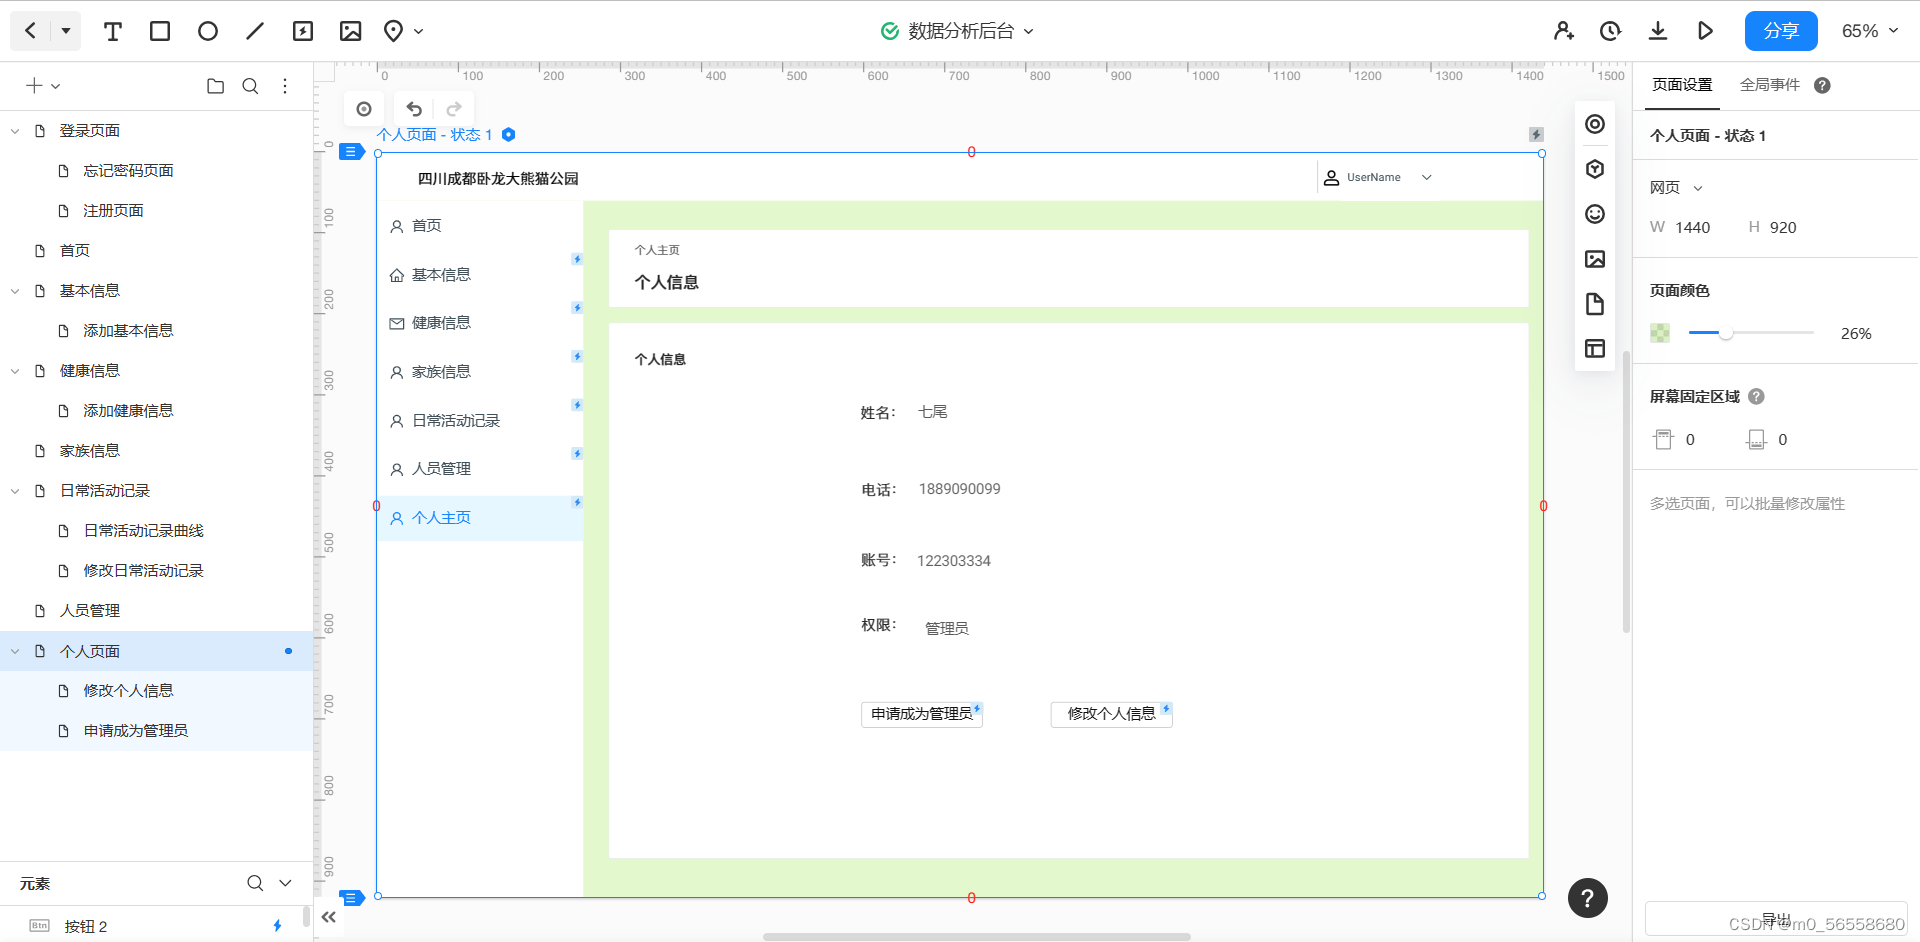Open dropdown arrow next to back button
The image size is (1920, 942).
click(x=66, y=31)
